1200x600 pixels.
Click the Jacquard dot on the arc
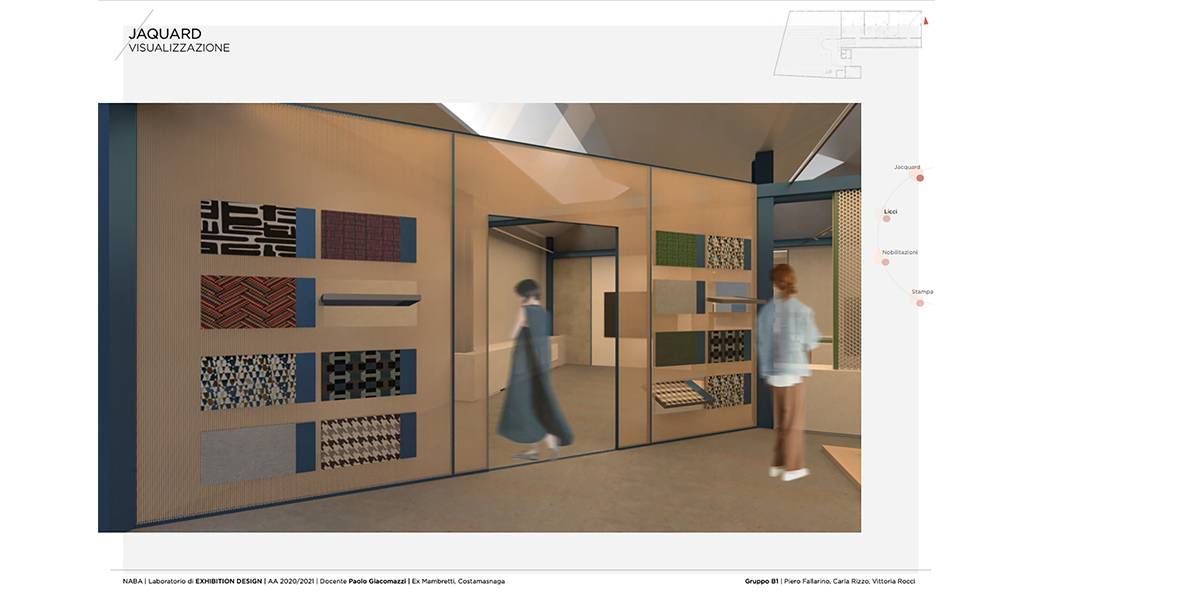(920, 178)
